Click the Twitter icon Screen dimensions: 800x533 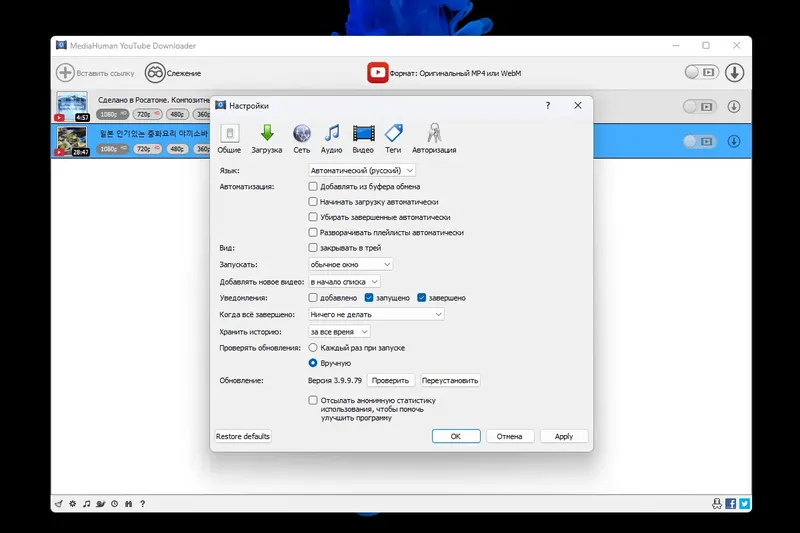click(745, 504)
